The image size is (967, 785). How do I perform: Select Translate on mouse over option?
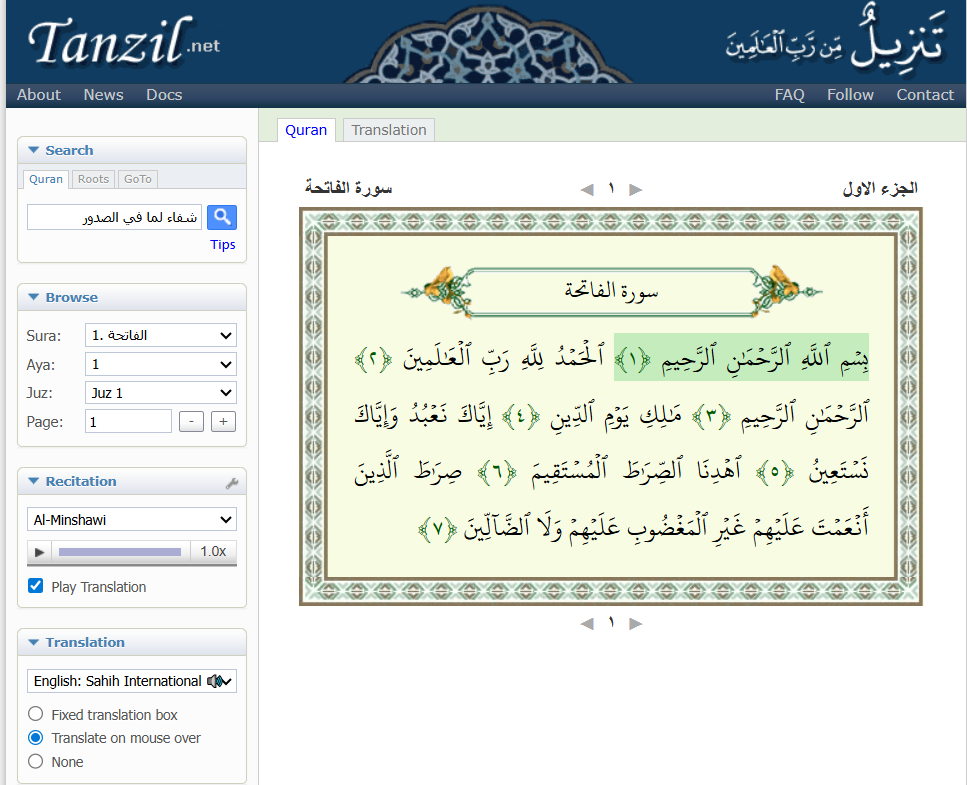(x=36, y=738)
